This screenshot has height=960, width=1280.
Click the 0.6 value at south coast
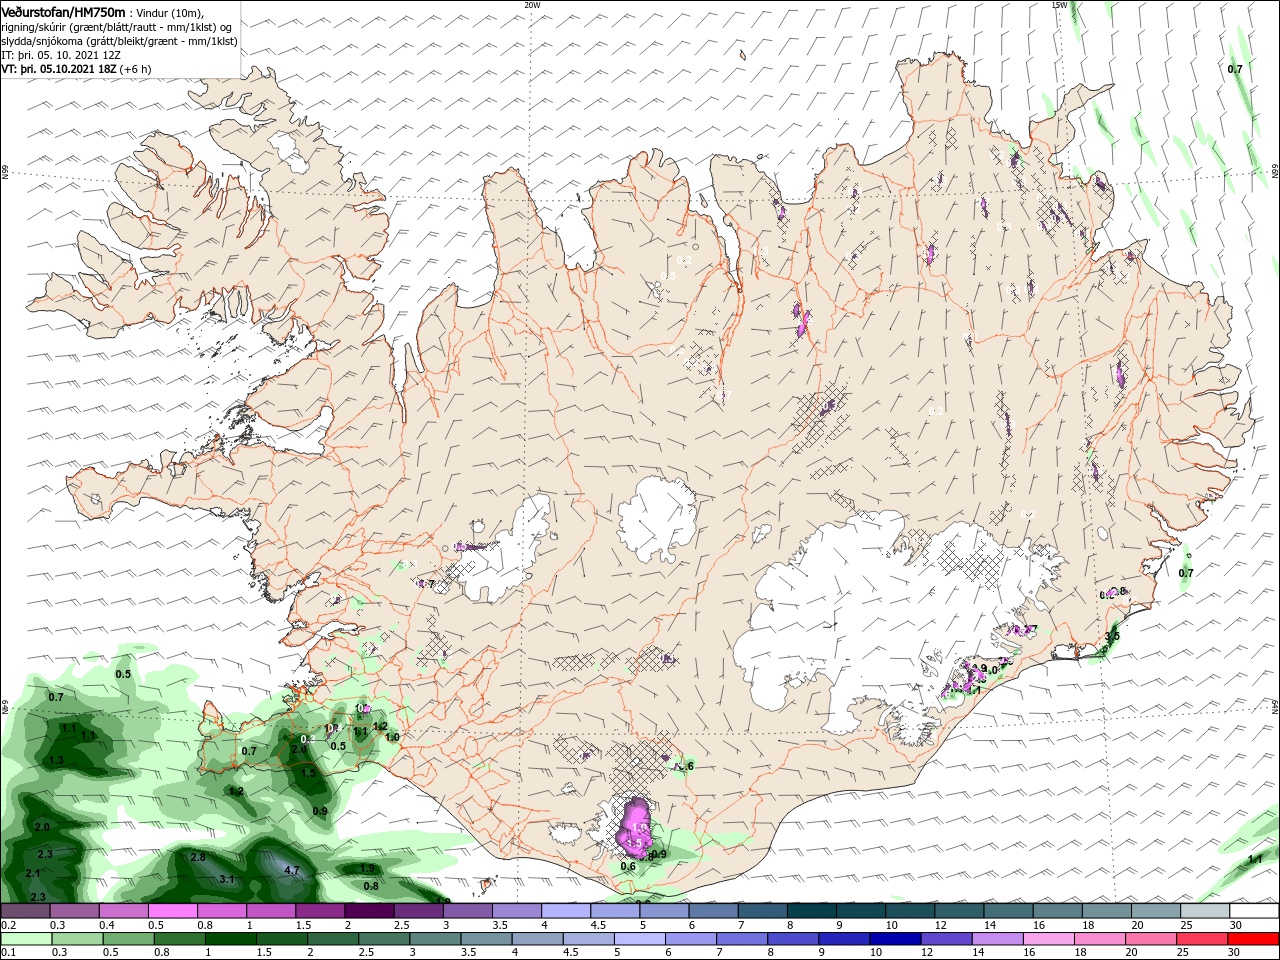[628, 867]
